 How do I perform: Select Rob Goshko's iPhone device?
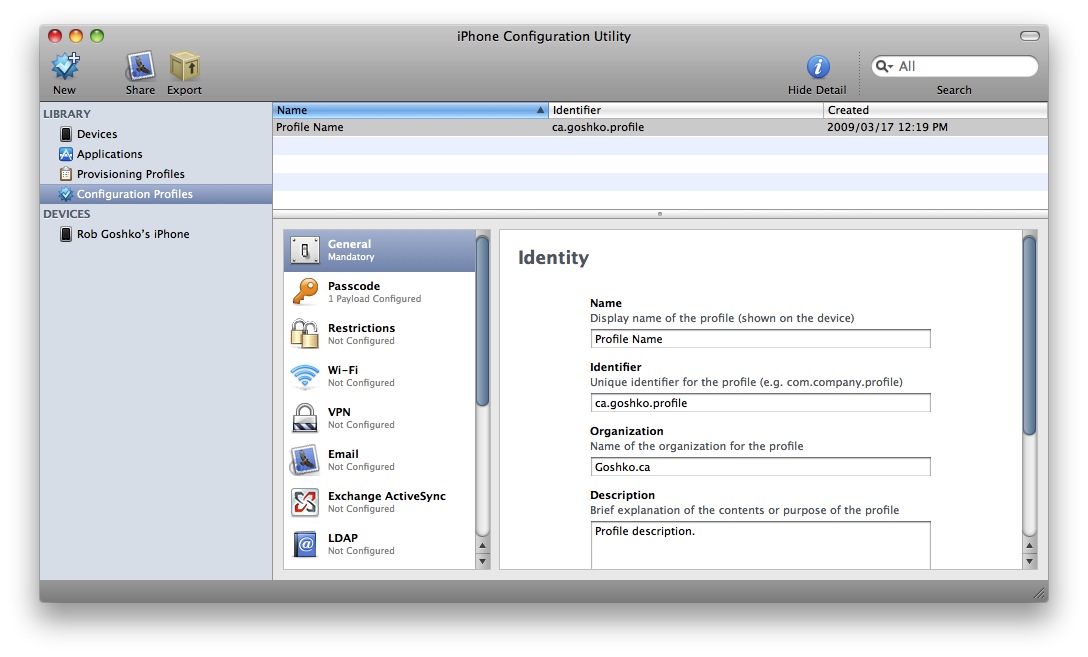coord(155,234)
